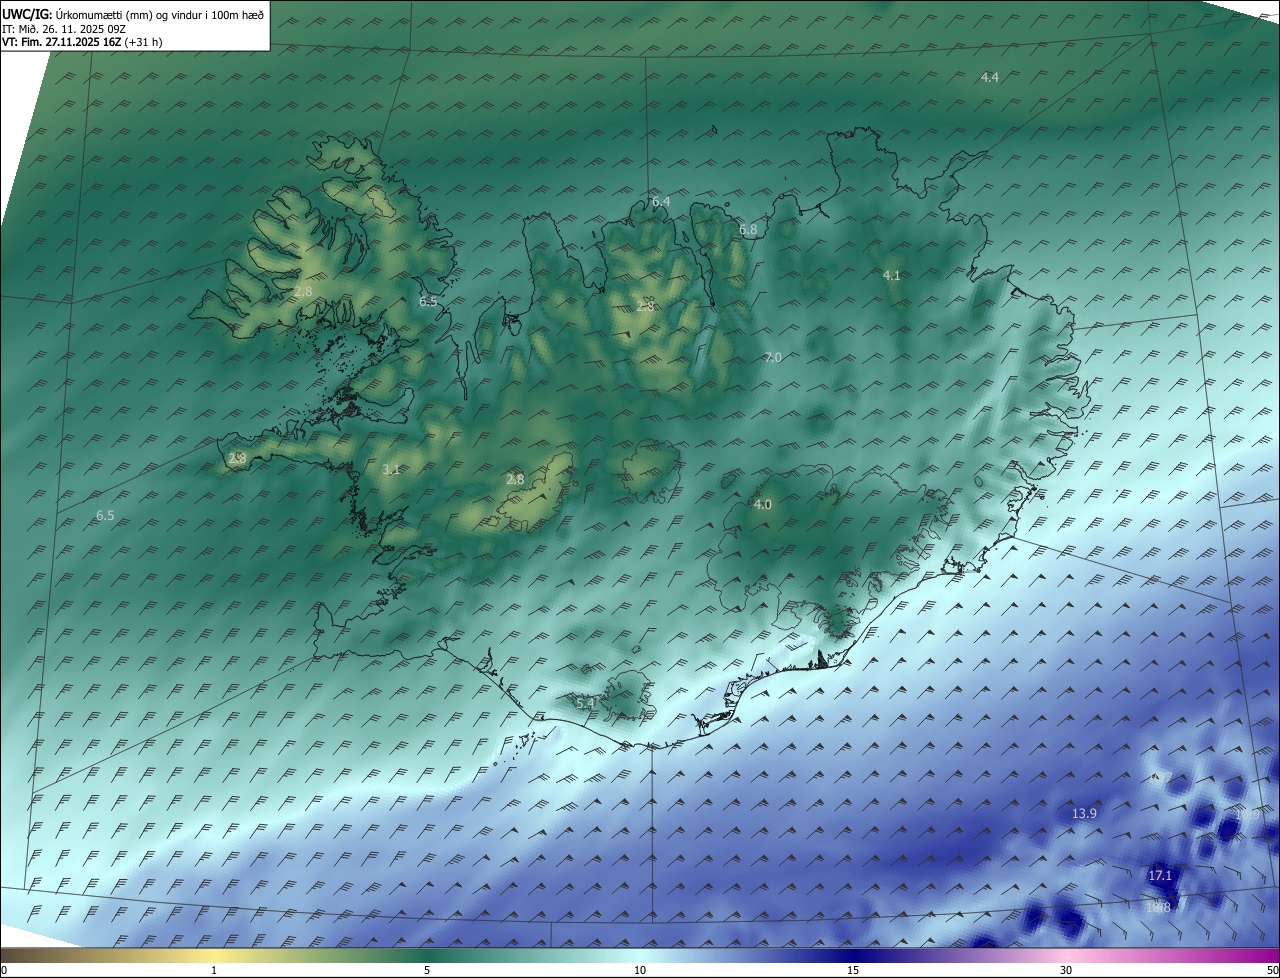The height and width of the screenshot is (978, 1280).
Task: Click the '10' tick on the colour scale
Action: tap(640, 970)
